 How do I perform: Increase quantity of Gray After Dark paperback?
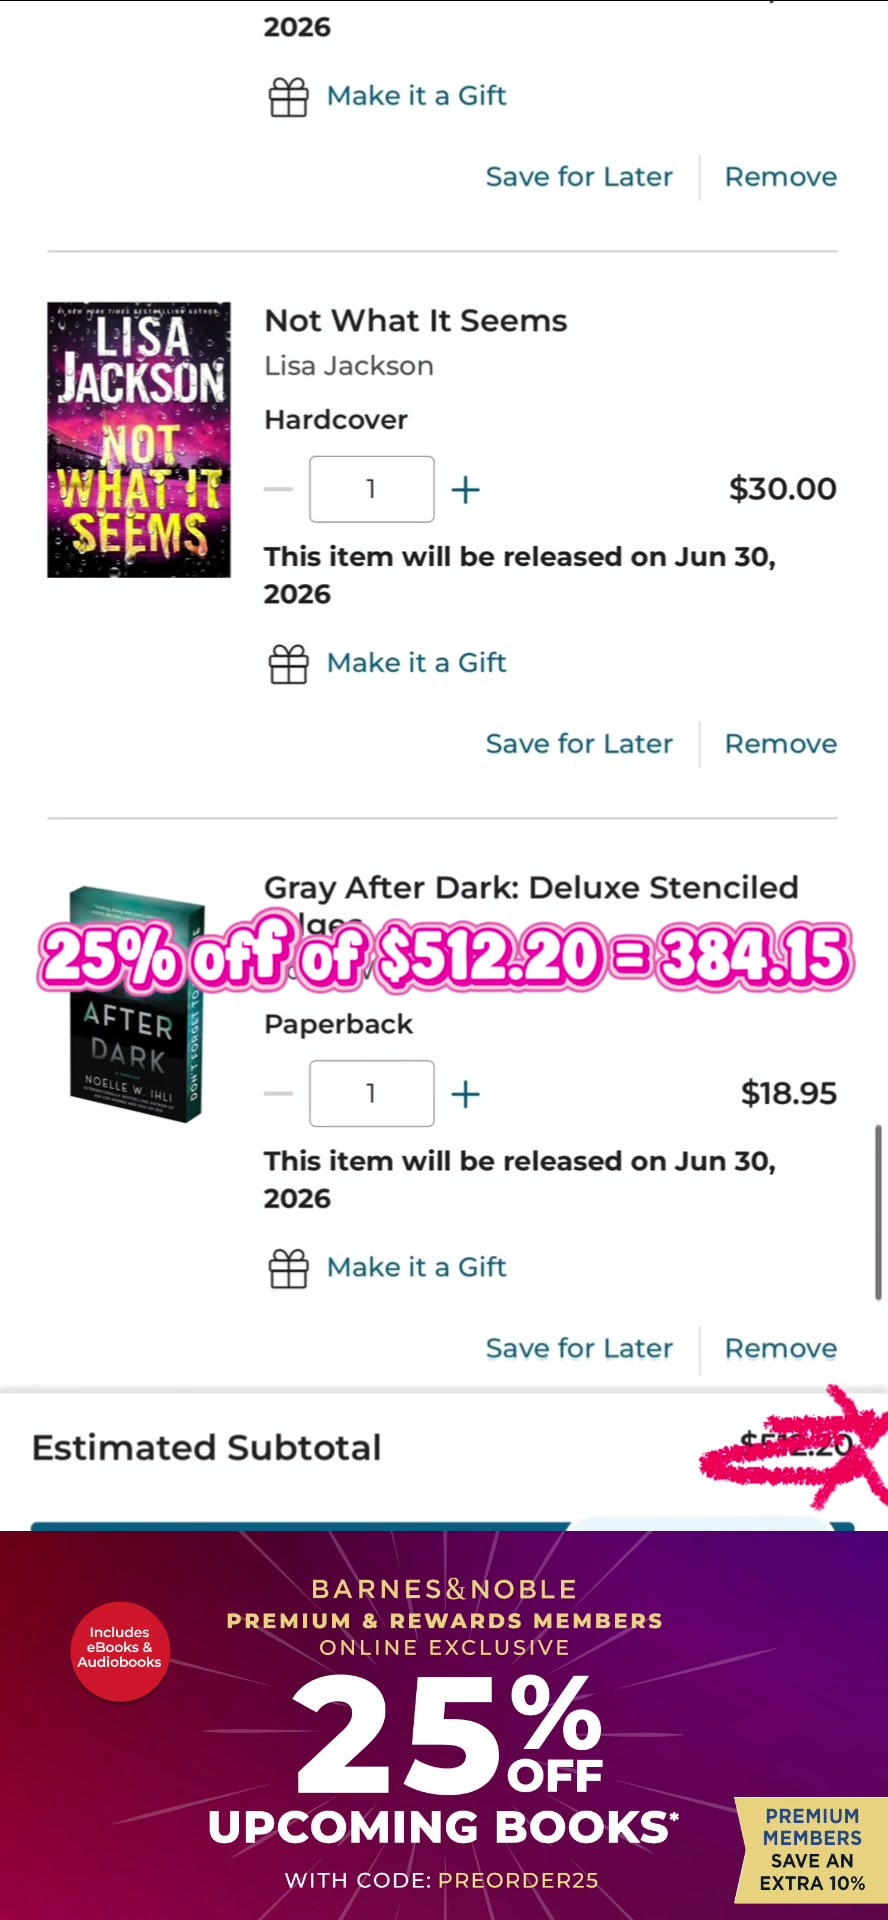point(466,1094)
